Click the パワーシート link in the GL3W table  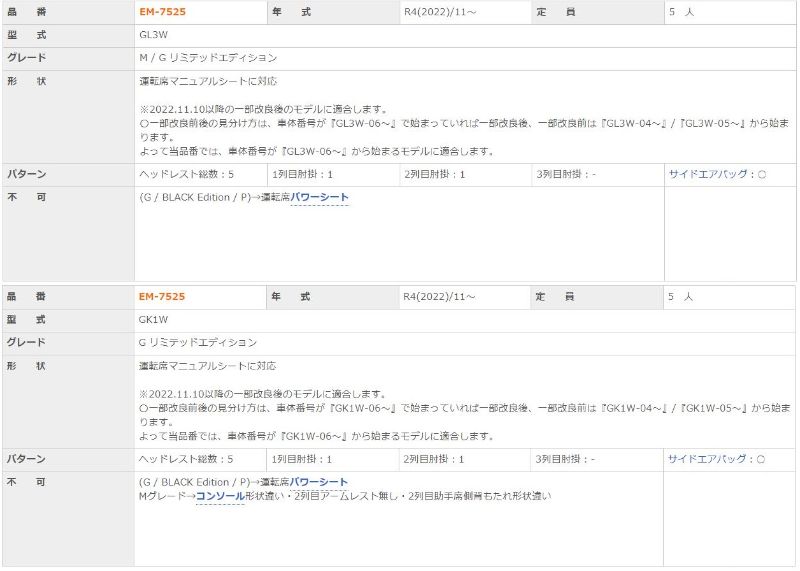tap(319, 198)
